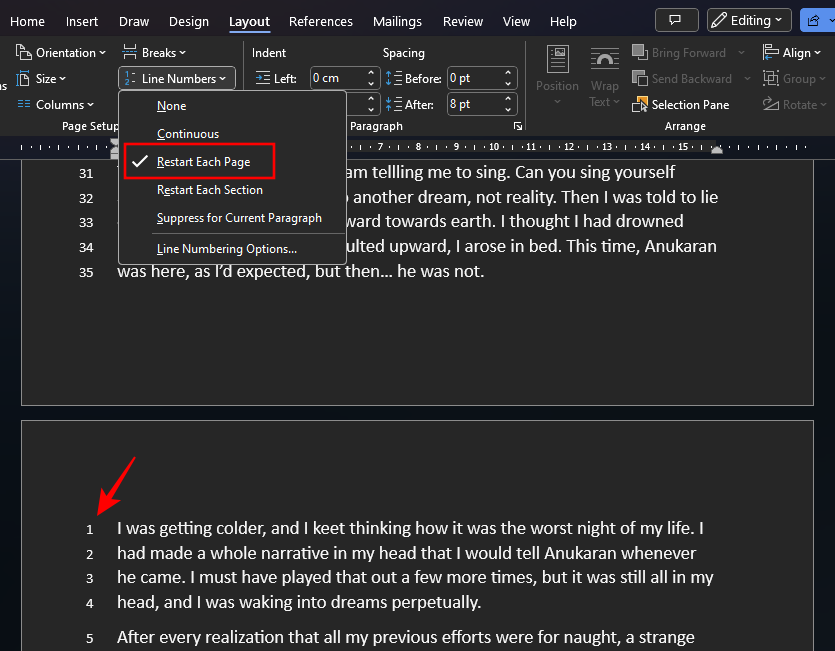Click the Left indent input field
This screenshot has height=651, width=835.
coord(338,78)
